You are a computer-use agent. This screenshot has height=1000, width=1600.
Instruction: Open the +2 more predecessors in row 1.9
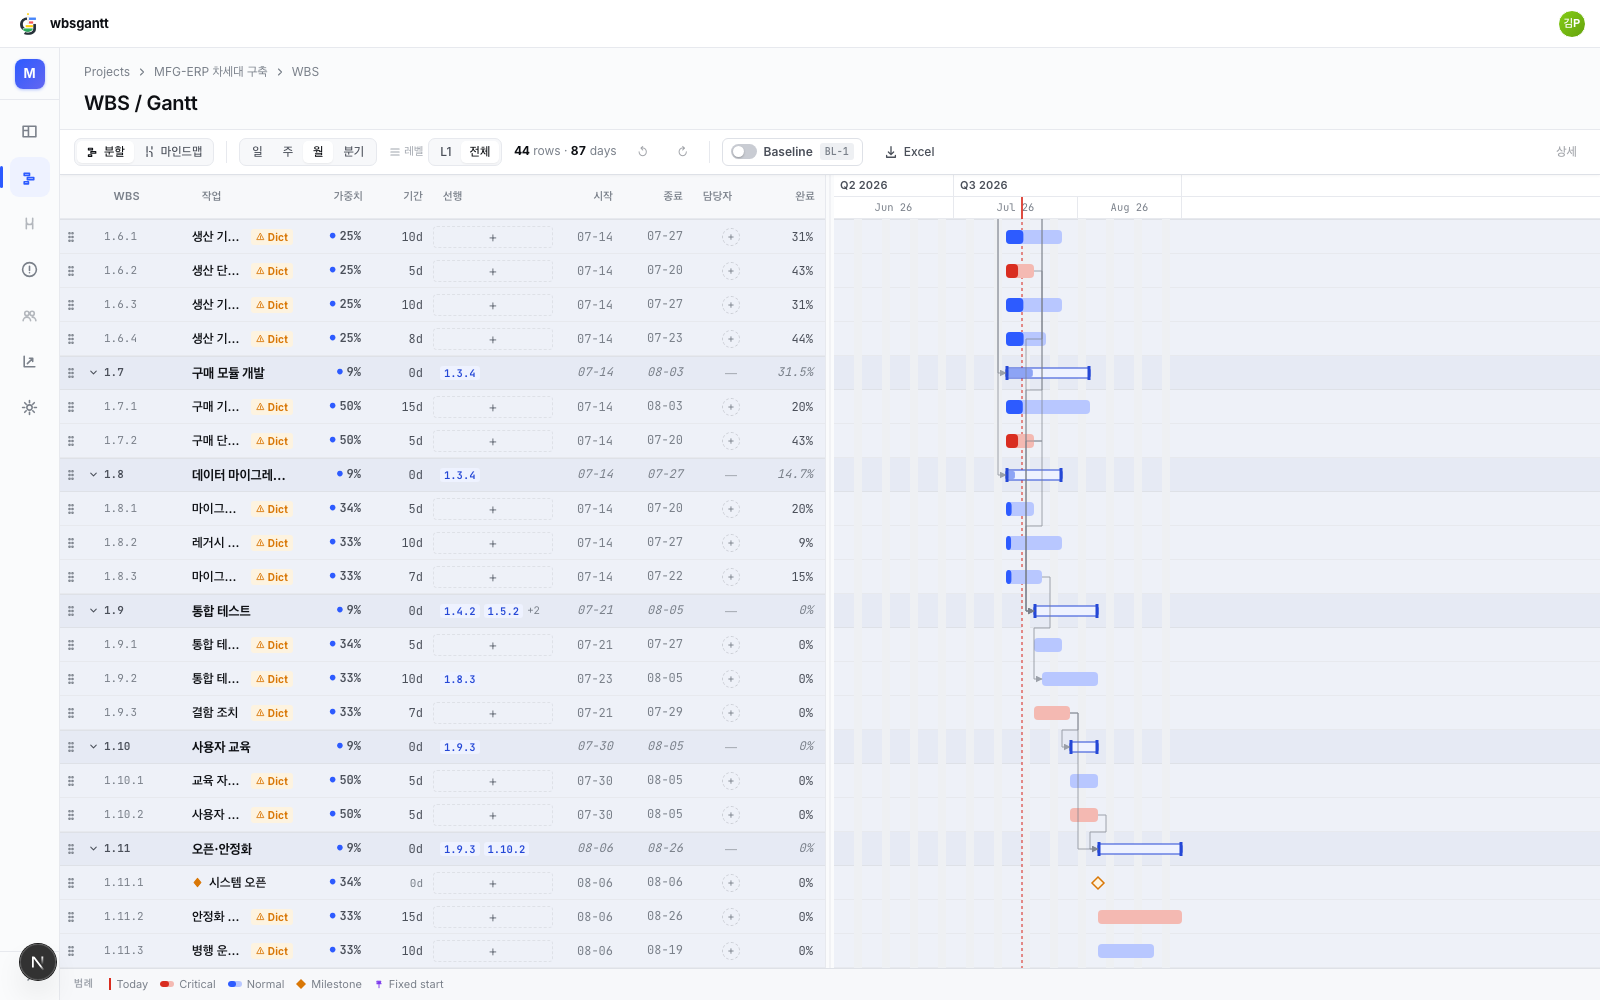coord(534,611)
